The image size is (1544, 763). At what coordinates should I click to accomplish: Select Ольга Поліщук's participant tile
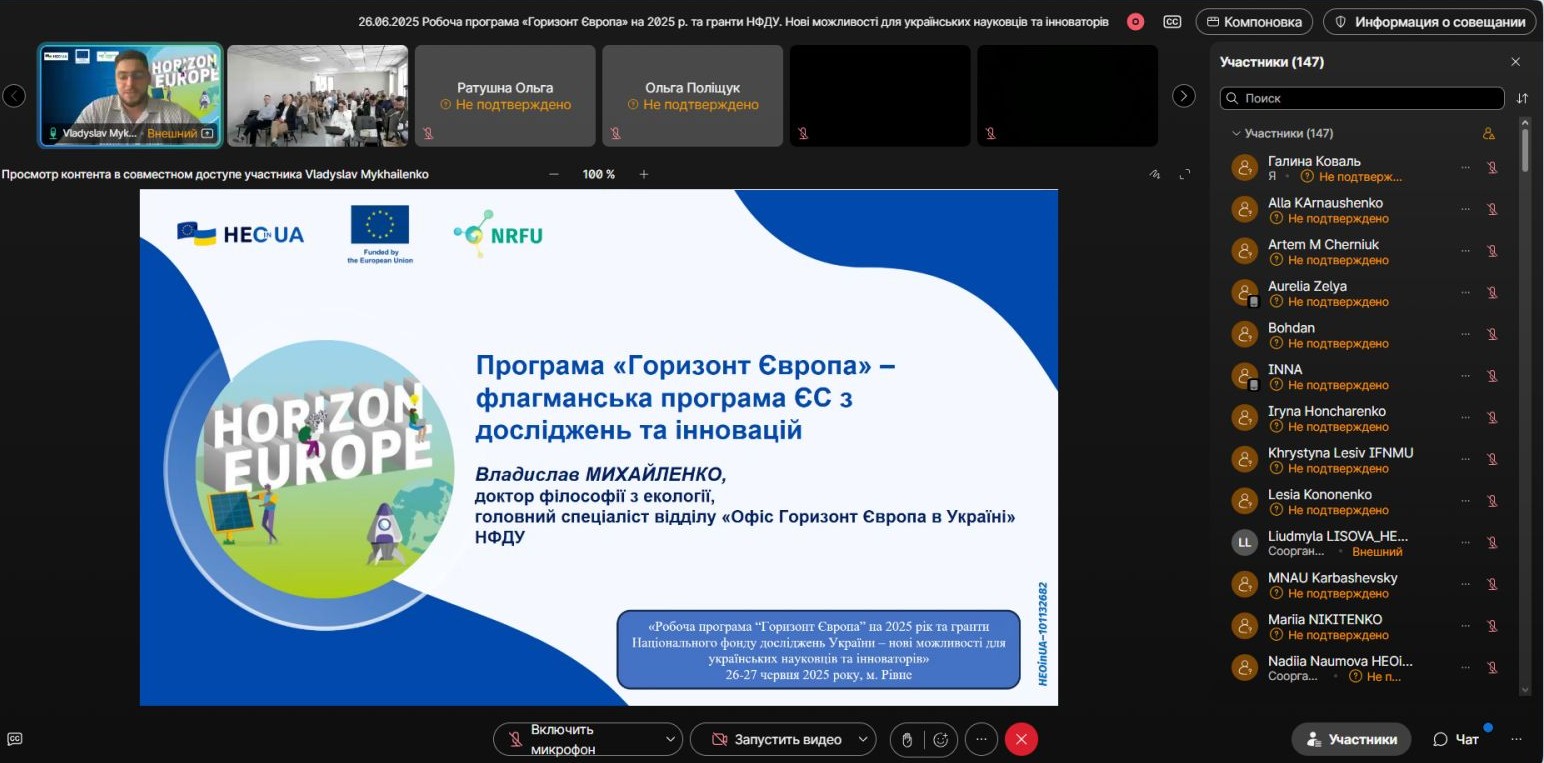[x=692, y=96]
